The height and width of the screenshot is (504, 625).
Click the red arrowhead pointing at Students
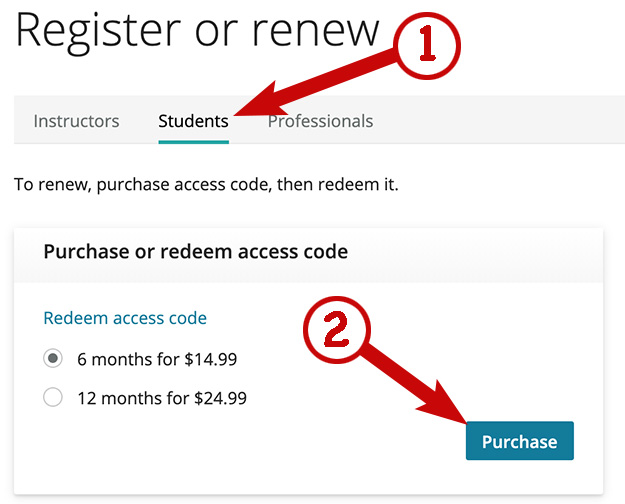pyautogui.click(x=259, y=104)
